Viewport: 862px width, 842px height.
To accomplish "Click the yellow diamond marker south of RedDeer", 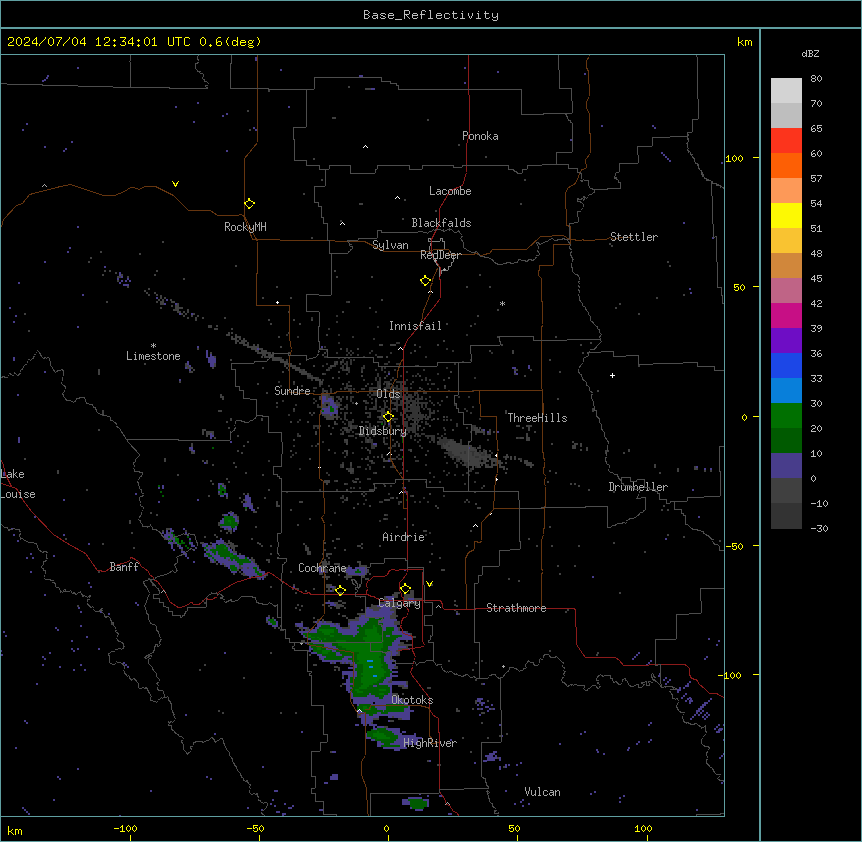I will click(x=426, y=281).
